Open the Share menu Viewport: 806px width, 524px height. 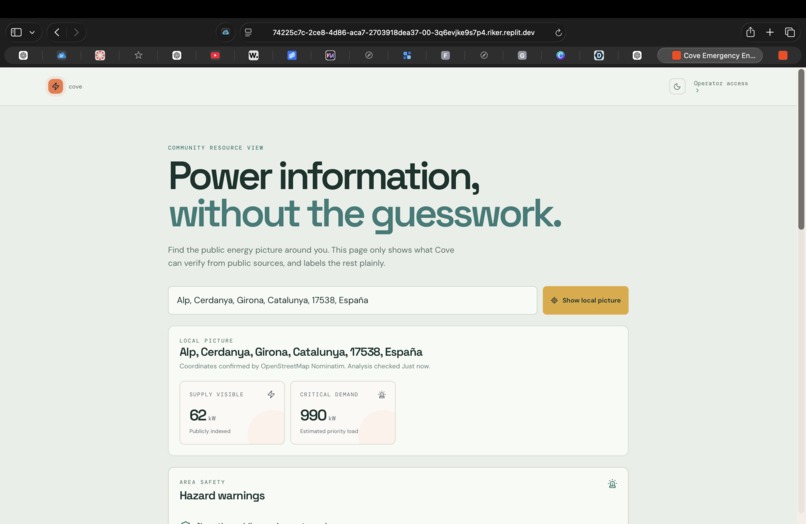pos(750,32)
